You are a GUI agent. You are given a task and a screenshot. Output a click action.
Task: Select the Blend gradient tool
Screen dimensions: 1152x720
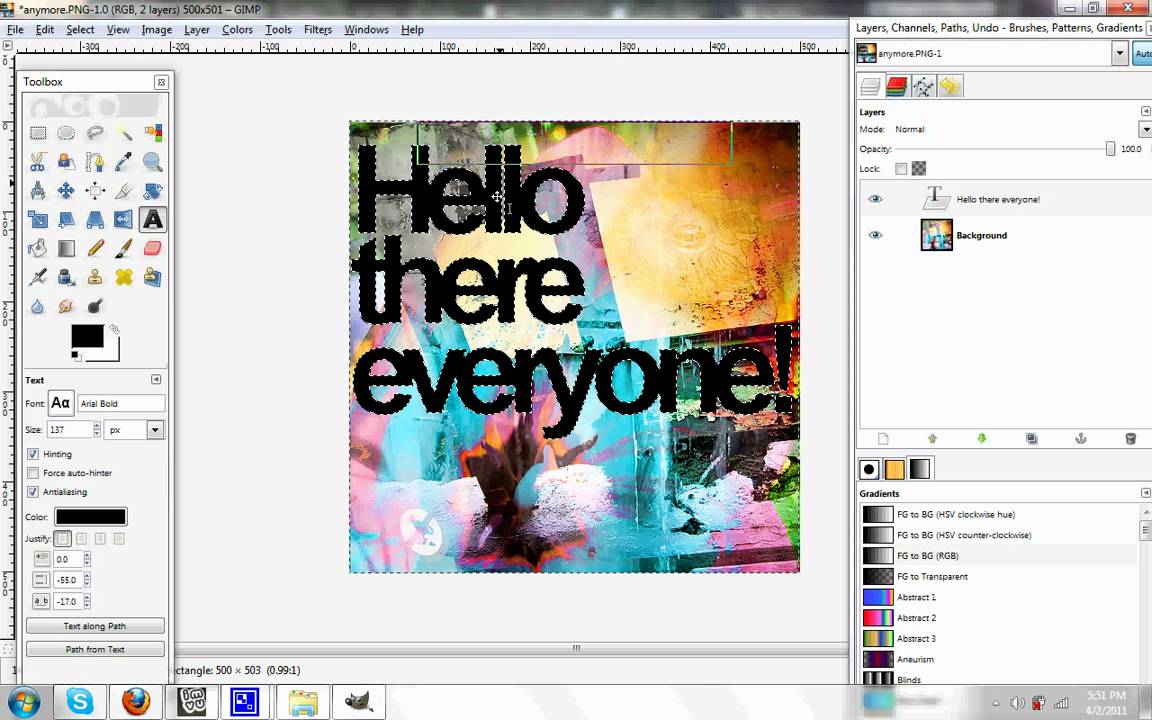(66, 248)
